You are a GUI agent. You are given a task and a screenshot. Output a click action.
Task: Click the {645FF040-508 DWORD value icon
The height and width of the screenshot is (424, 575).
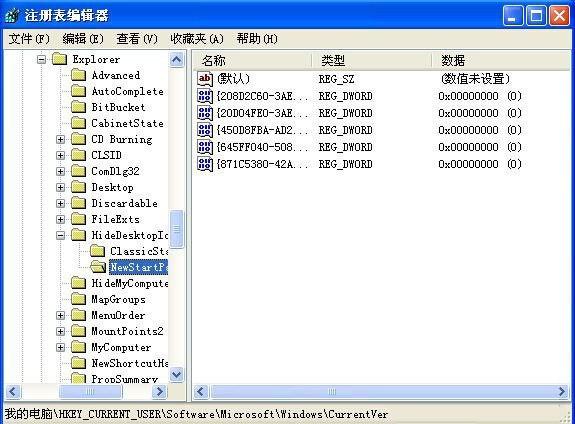click(x=205, y=147)
